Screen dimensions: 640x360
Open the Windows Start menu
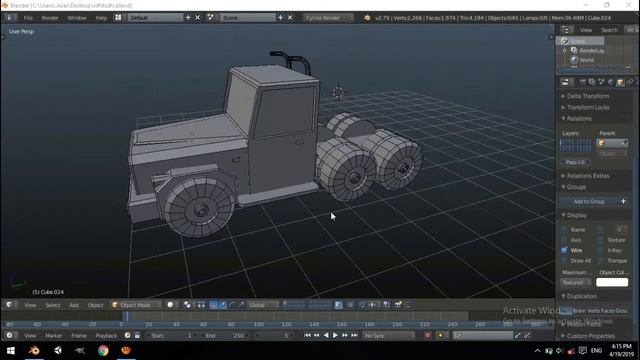(11, 351)
